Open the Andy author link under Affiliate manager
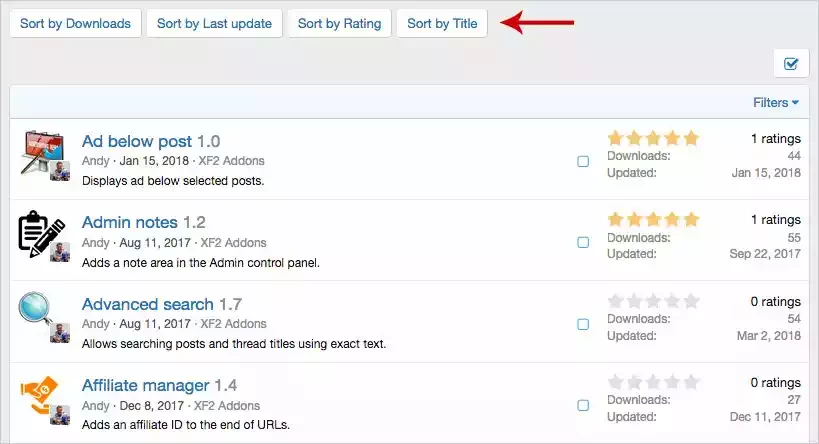Image resolution: width=819 pixels, height=444 pixels. coord(96,406)
